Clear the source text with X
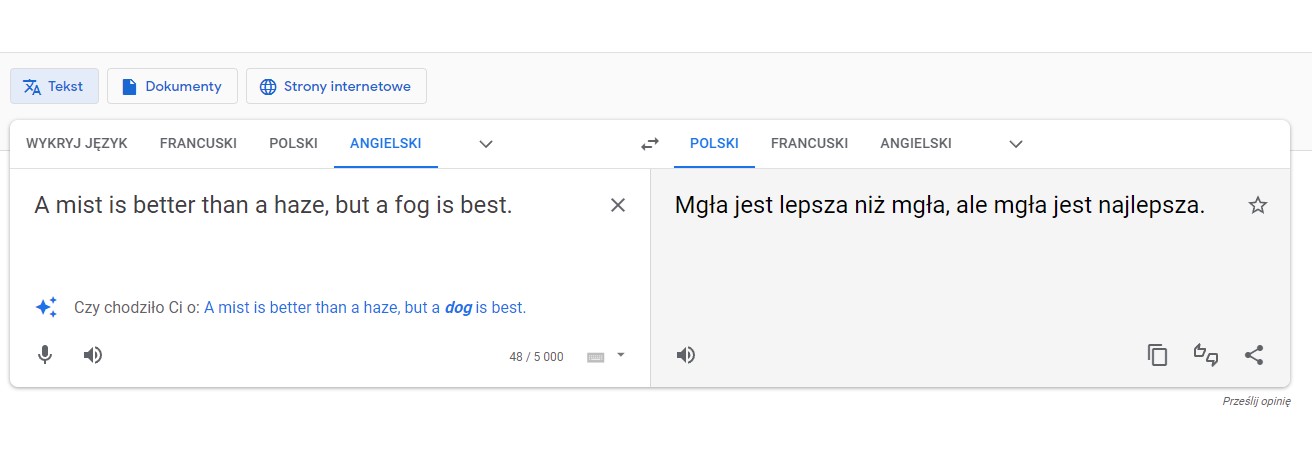1312x470 pixels. click(618, 205)
